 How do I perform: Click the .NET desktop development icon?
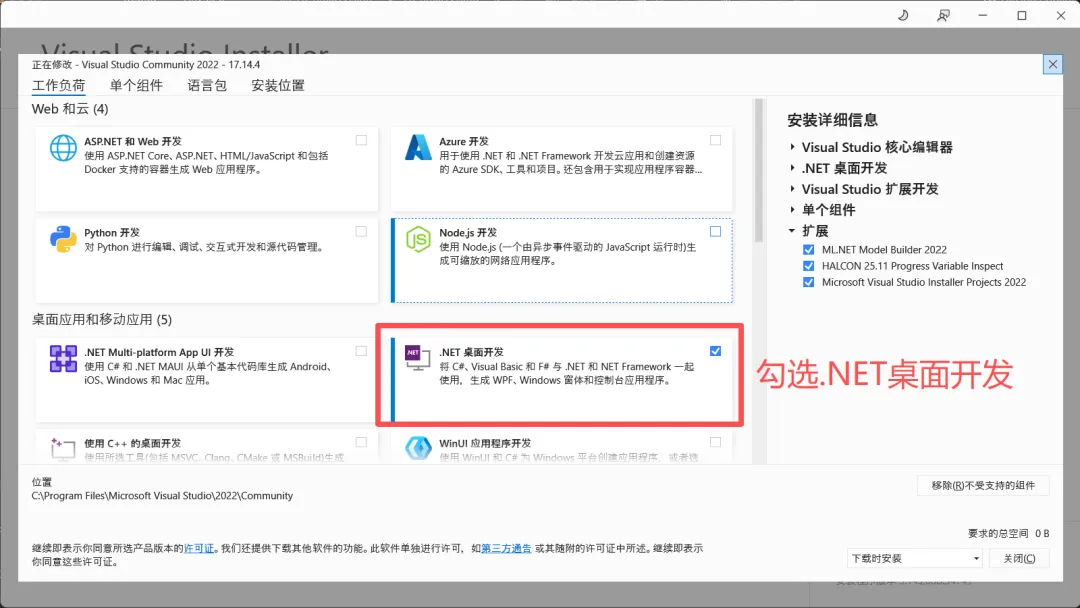click(x=417, y=357)
